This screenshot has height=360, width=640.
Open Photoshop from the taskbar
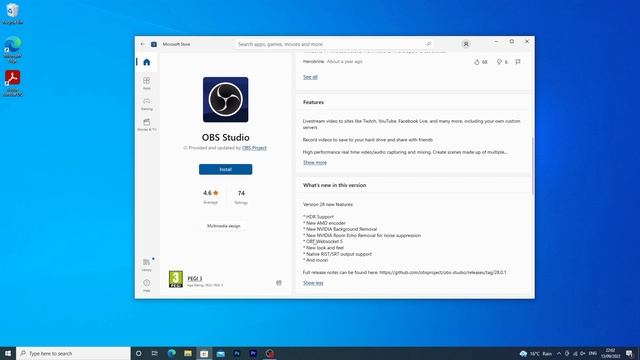pos(237,353)
